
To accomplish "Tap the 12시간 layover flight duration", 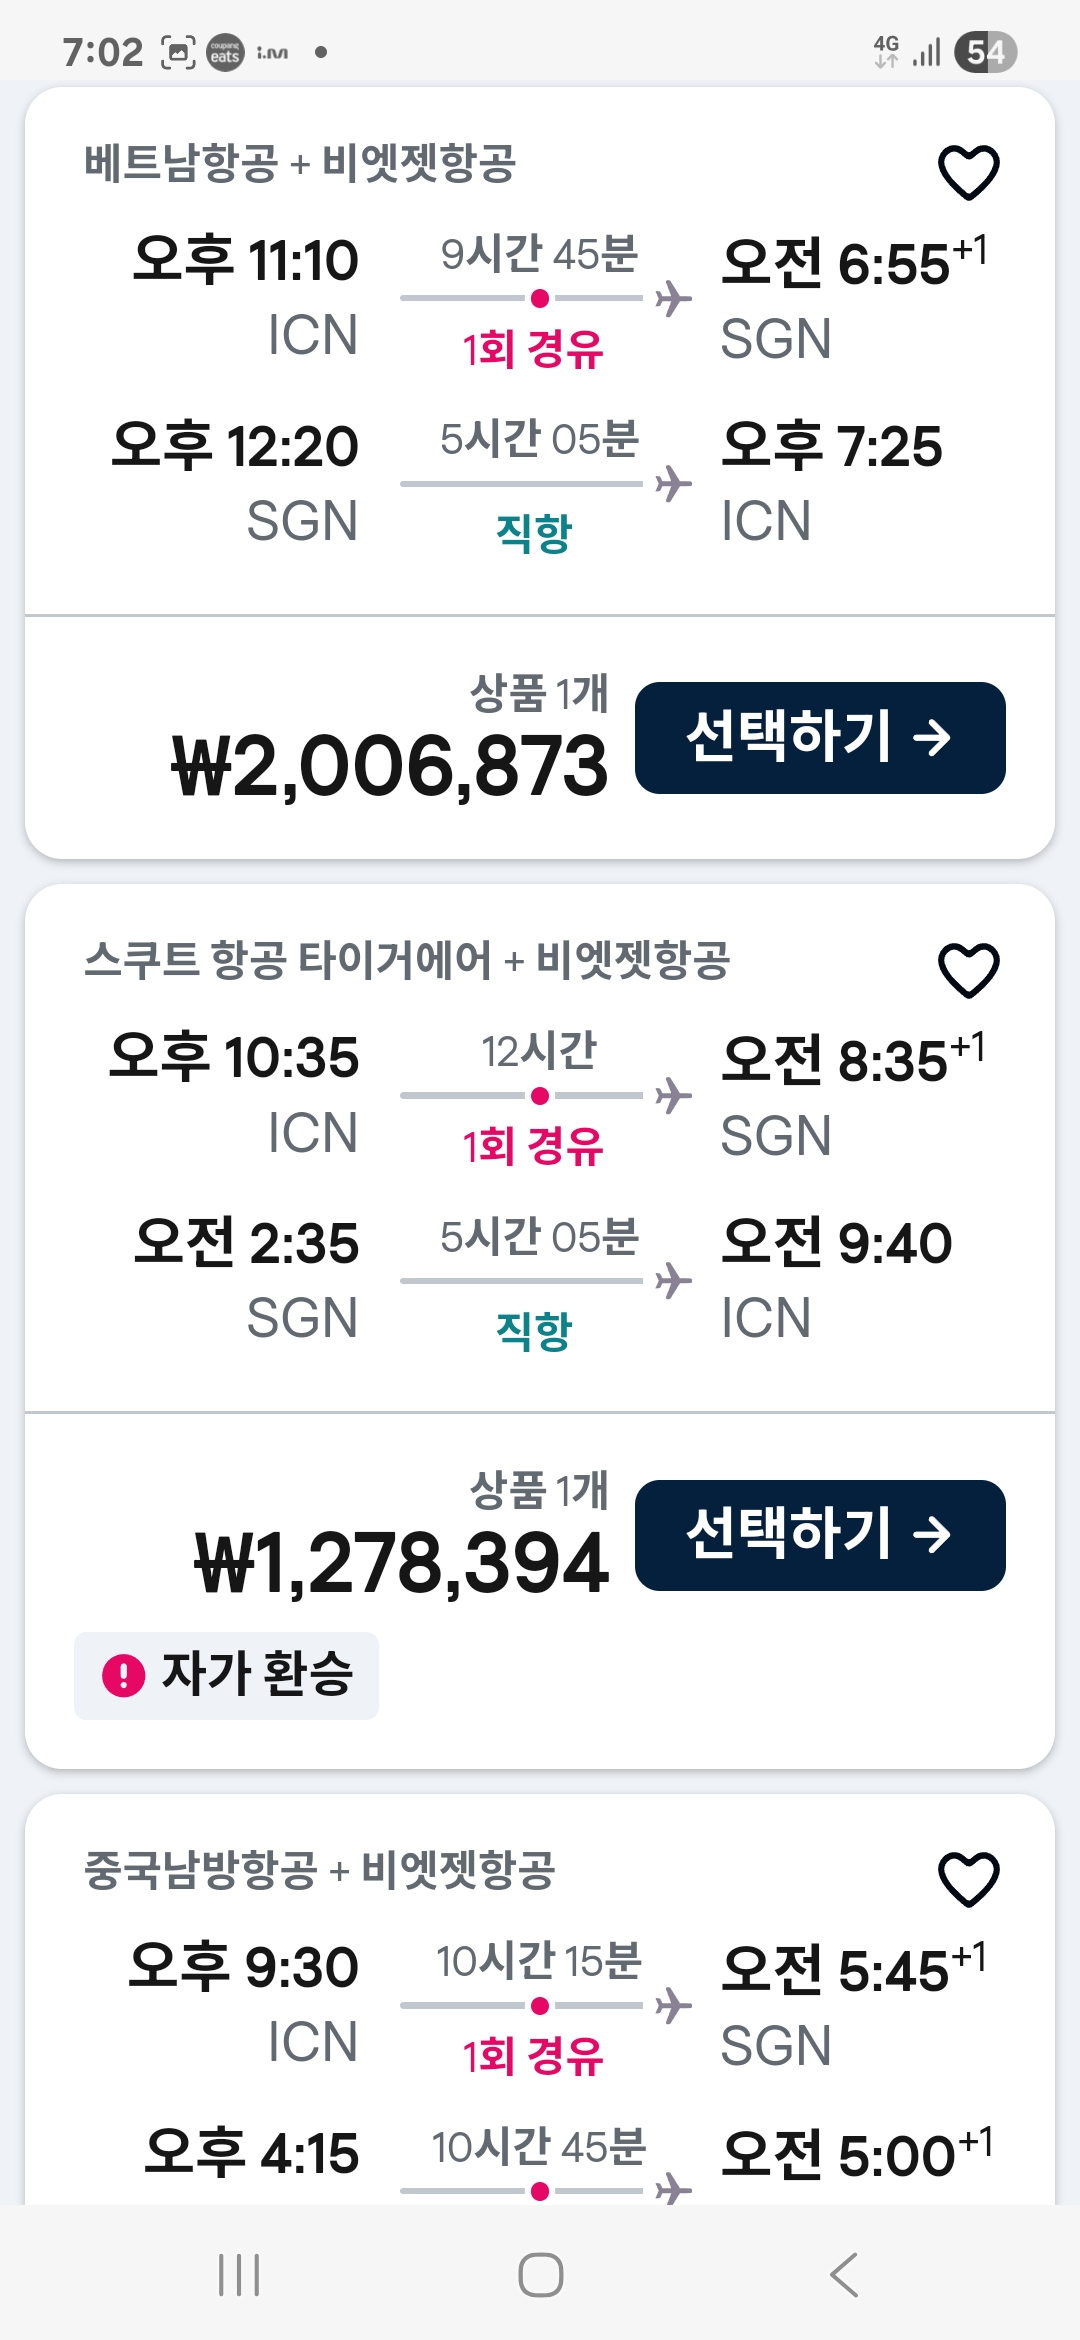I will click(539, 1051).
